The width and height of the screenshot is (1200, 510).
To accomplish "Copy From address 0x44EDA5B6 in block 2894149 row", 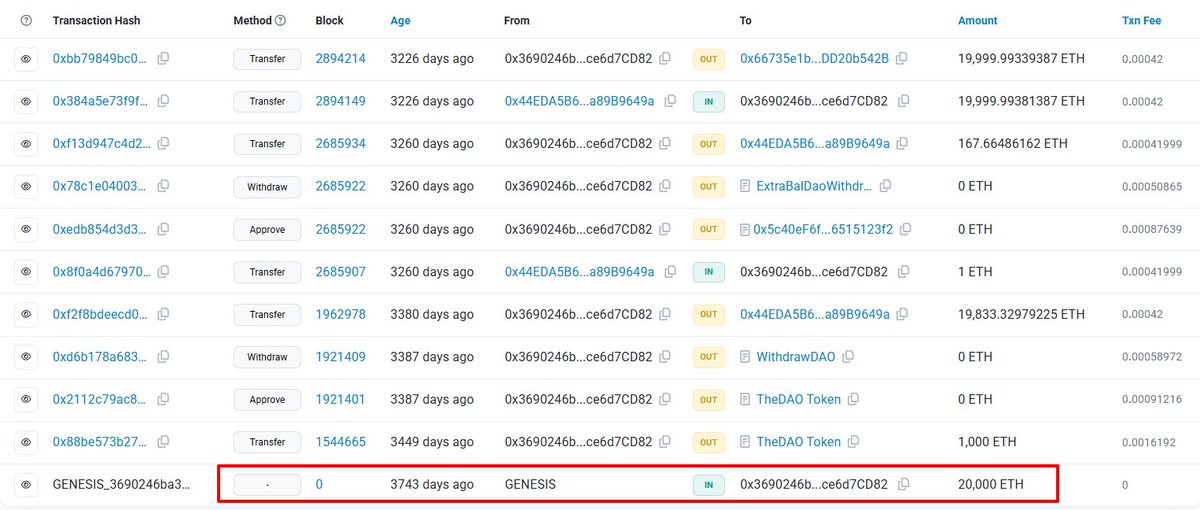I will coord(670,101).
